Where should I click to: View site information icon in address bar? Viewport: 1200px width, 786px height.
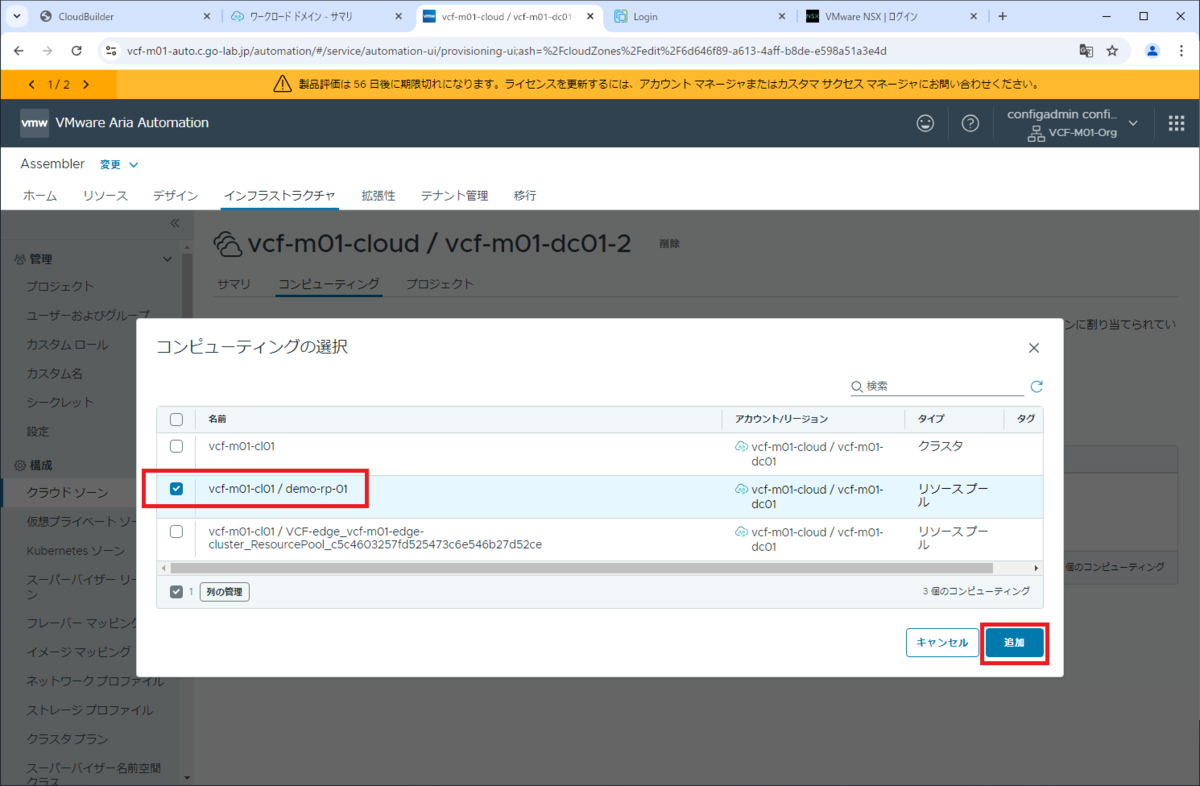click(x=110, y=51)
